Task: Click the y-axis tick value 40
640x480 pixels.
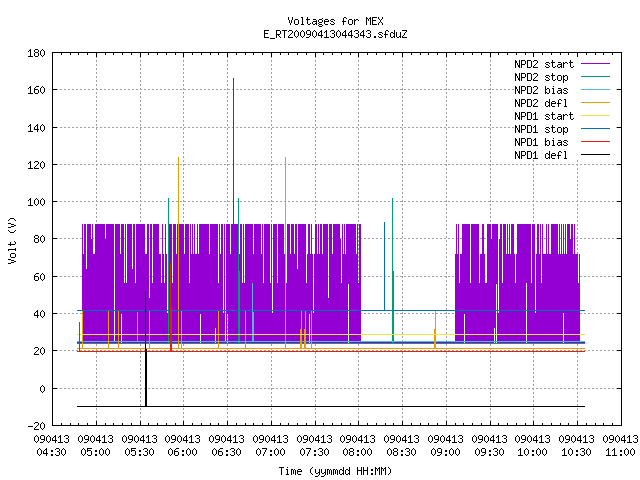Action: coord(39,314)
